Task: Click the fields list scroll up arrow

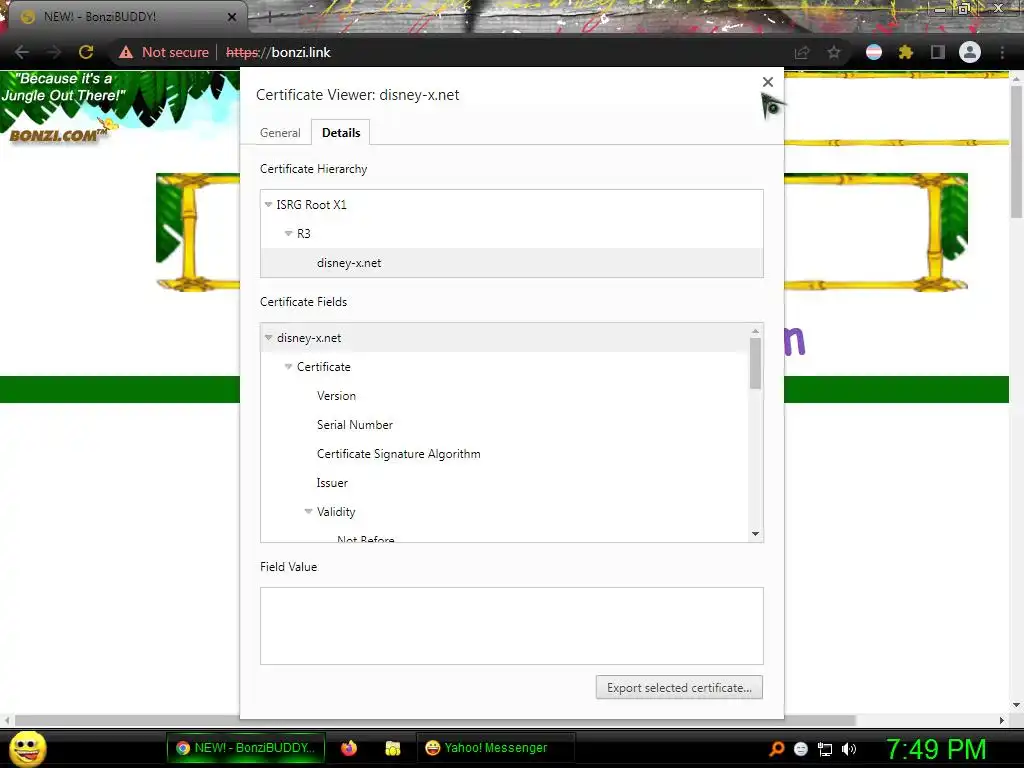Action: click(756, 331)
